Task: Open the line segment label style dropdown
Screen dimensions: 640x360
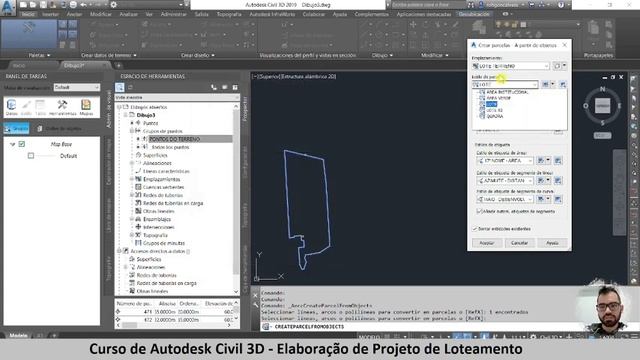Action: pos(505,180)
